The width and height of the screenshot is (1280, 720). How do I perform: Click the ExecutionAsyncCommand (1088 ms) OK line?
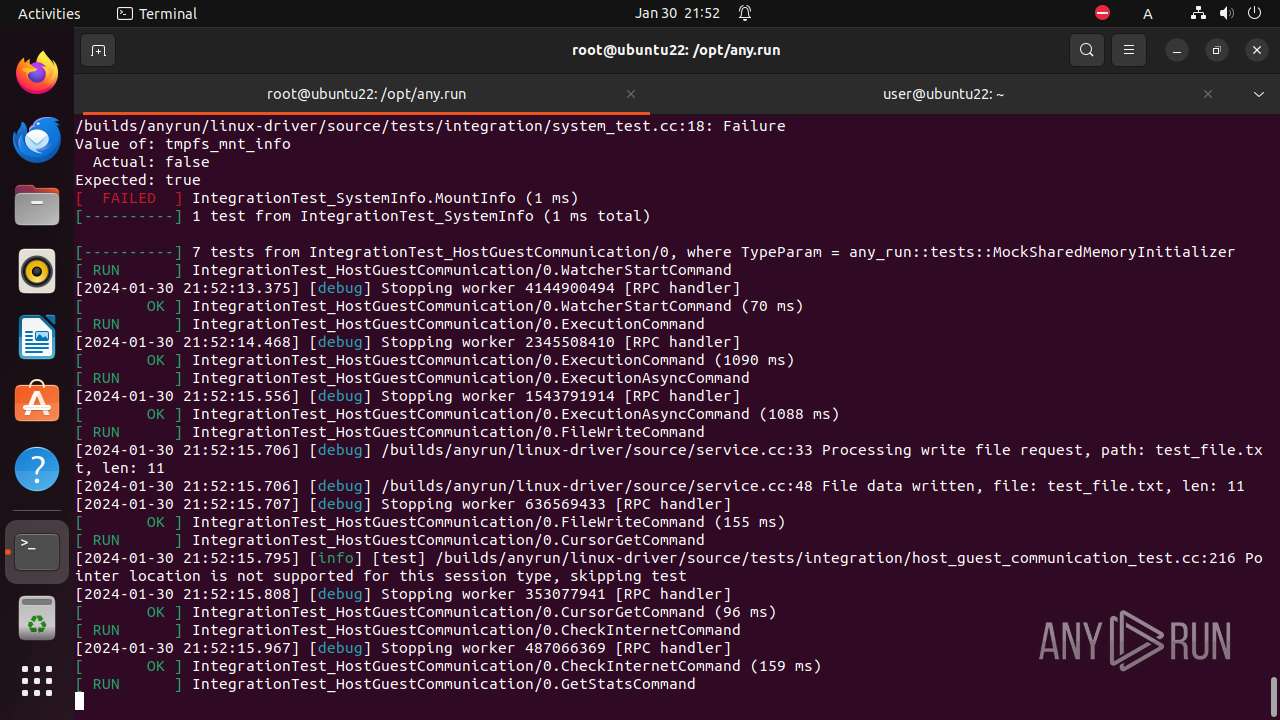tap(457, 414)
